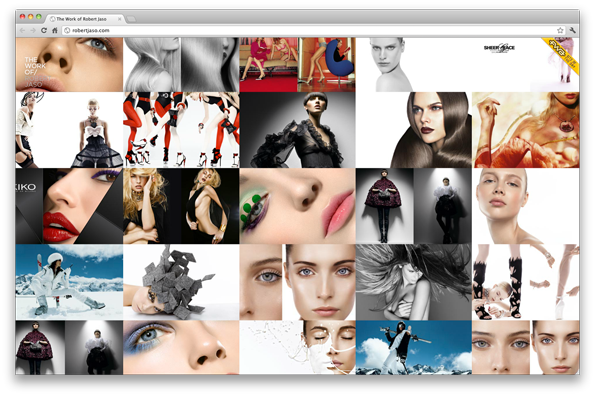Open the skier against blue sky thumbnail
The image size is (595, 396).
[414, 347]
